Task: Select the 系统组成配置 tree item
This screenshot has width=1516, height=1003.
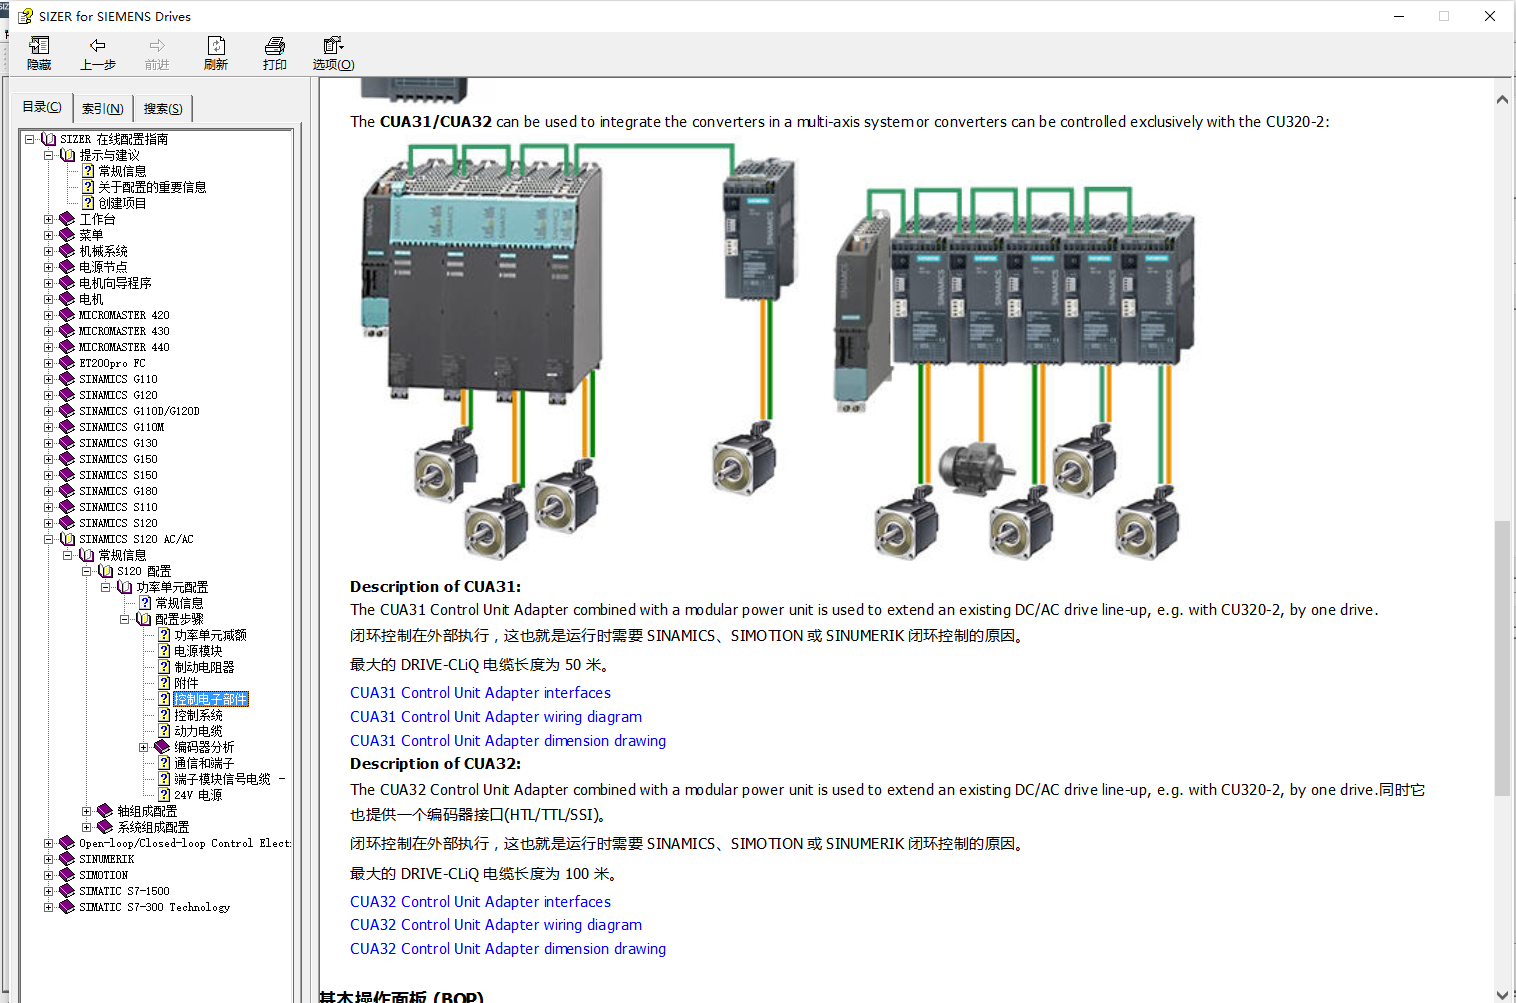Action: point(153,827)
